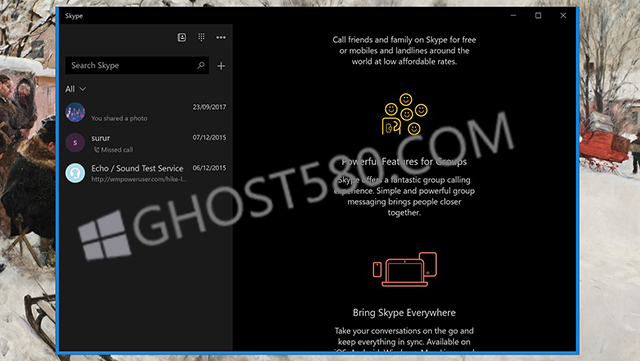The height and width of the screenshot is (361, 640).
Task: Click the yellow group smileys illustration
Action: [404, 114]
